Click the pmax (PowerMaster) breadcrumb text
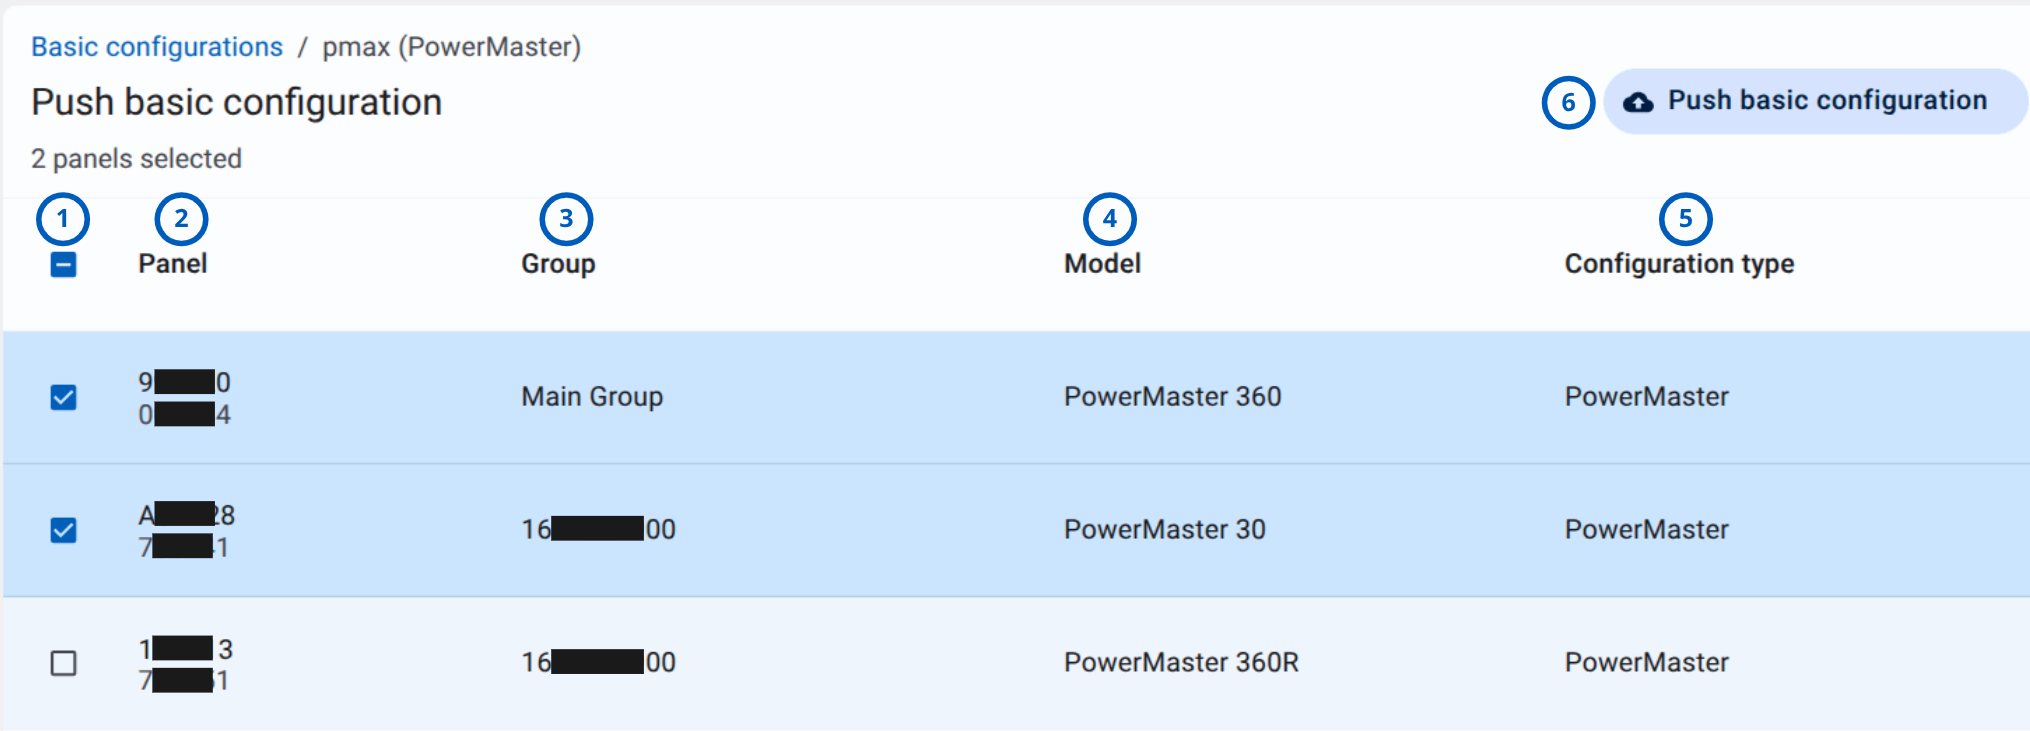The width and height of the screenshot is (2030, 731). [x=451, y=47]
